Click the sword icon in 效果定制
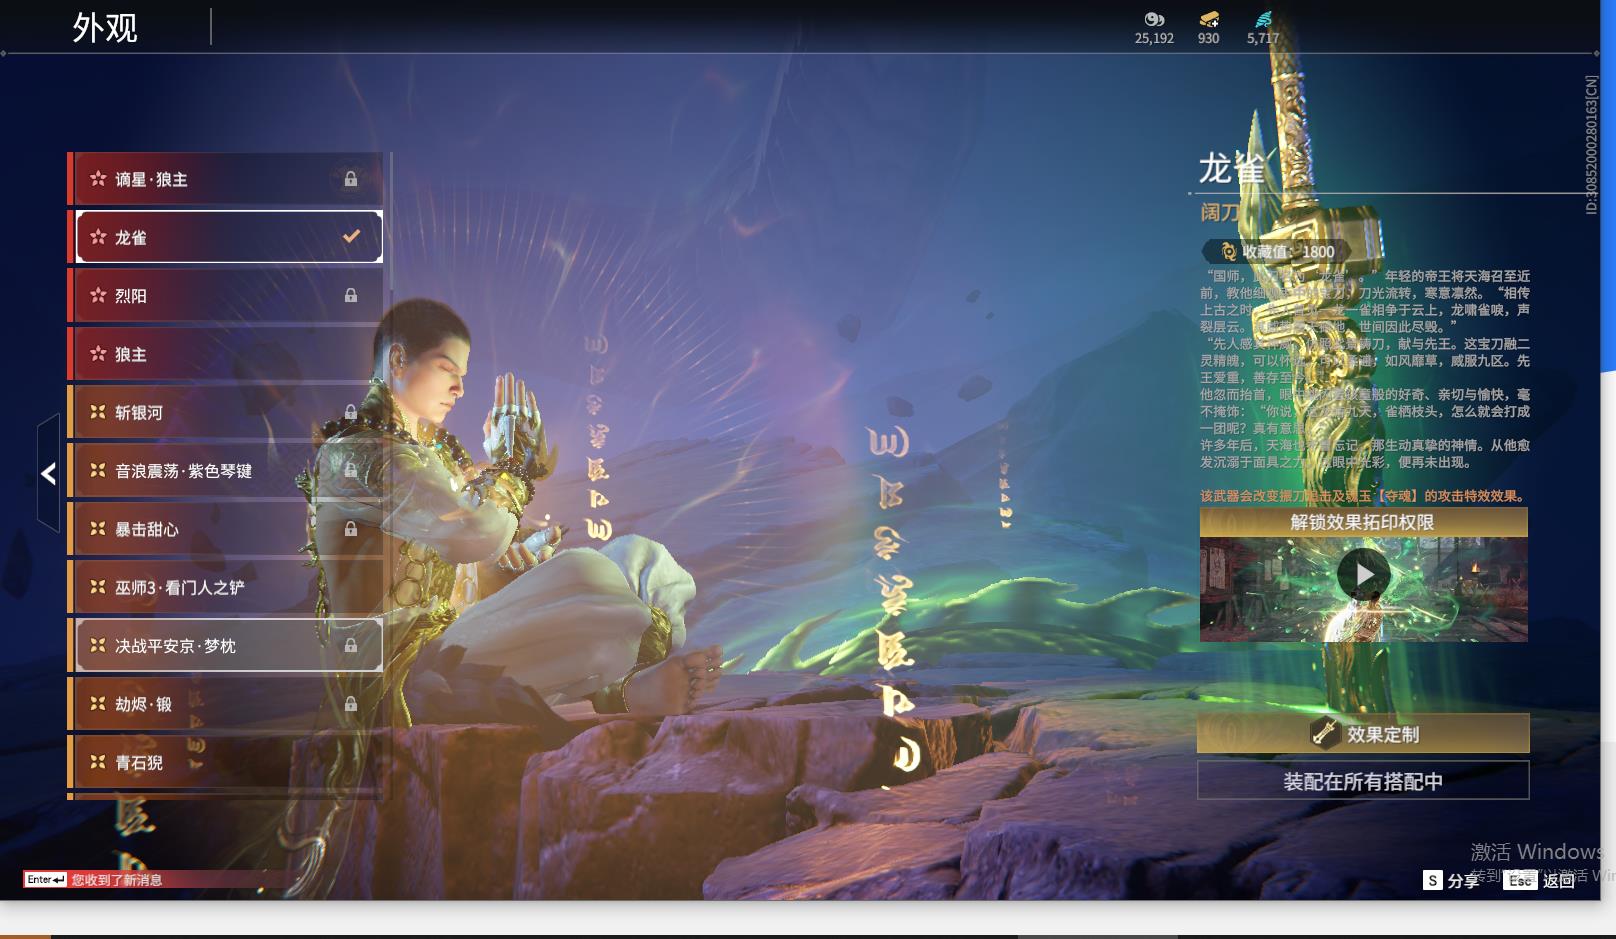Screen dimensions: 1616x939 pos(1325,734)
